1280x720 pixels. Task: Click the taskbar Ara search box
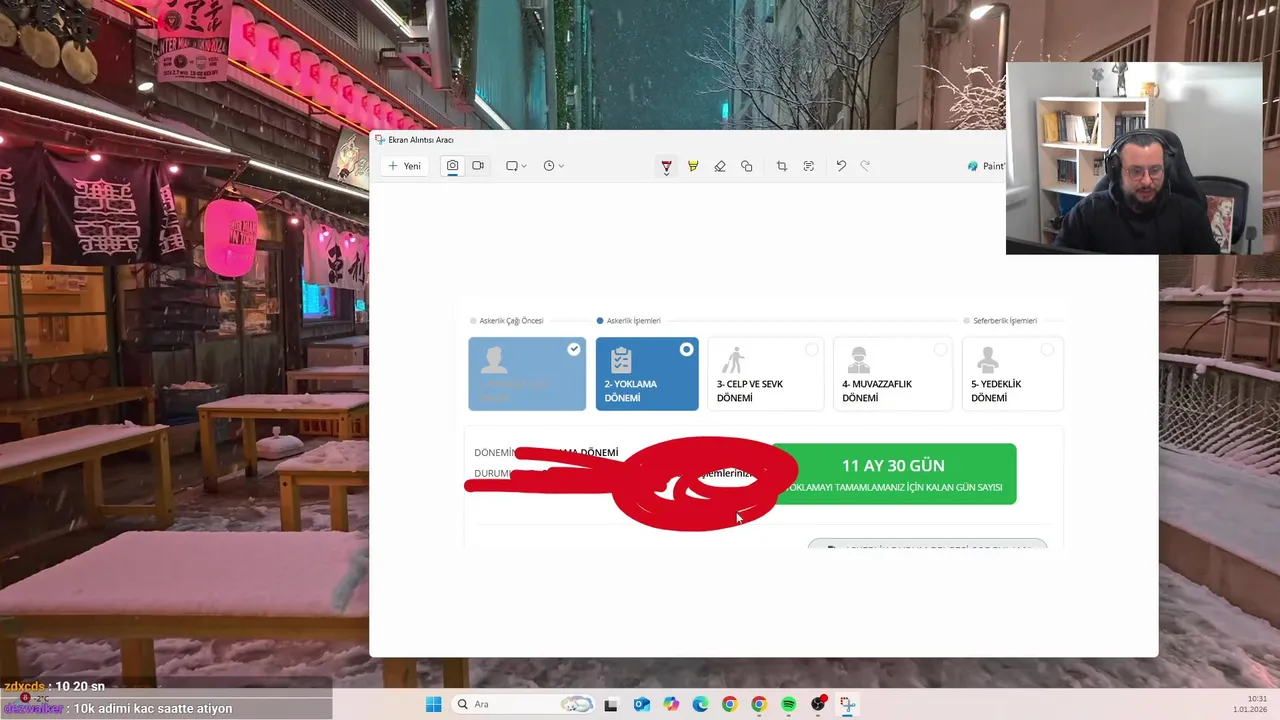point(524,704)
